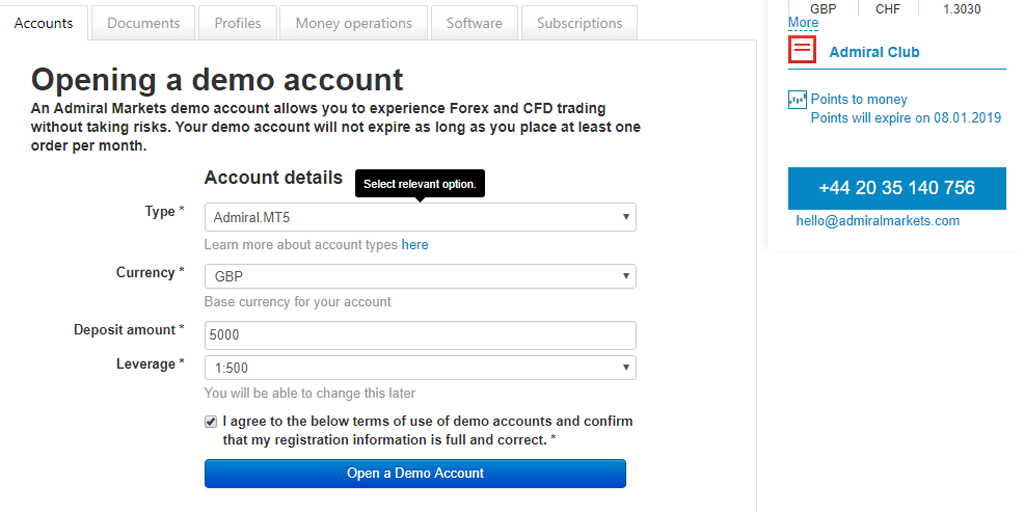Open the Profiles tab
This screenshot has width=1024, height=512.
(x=238, y=23)
